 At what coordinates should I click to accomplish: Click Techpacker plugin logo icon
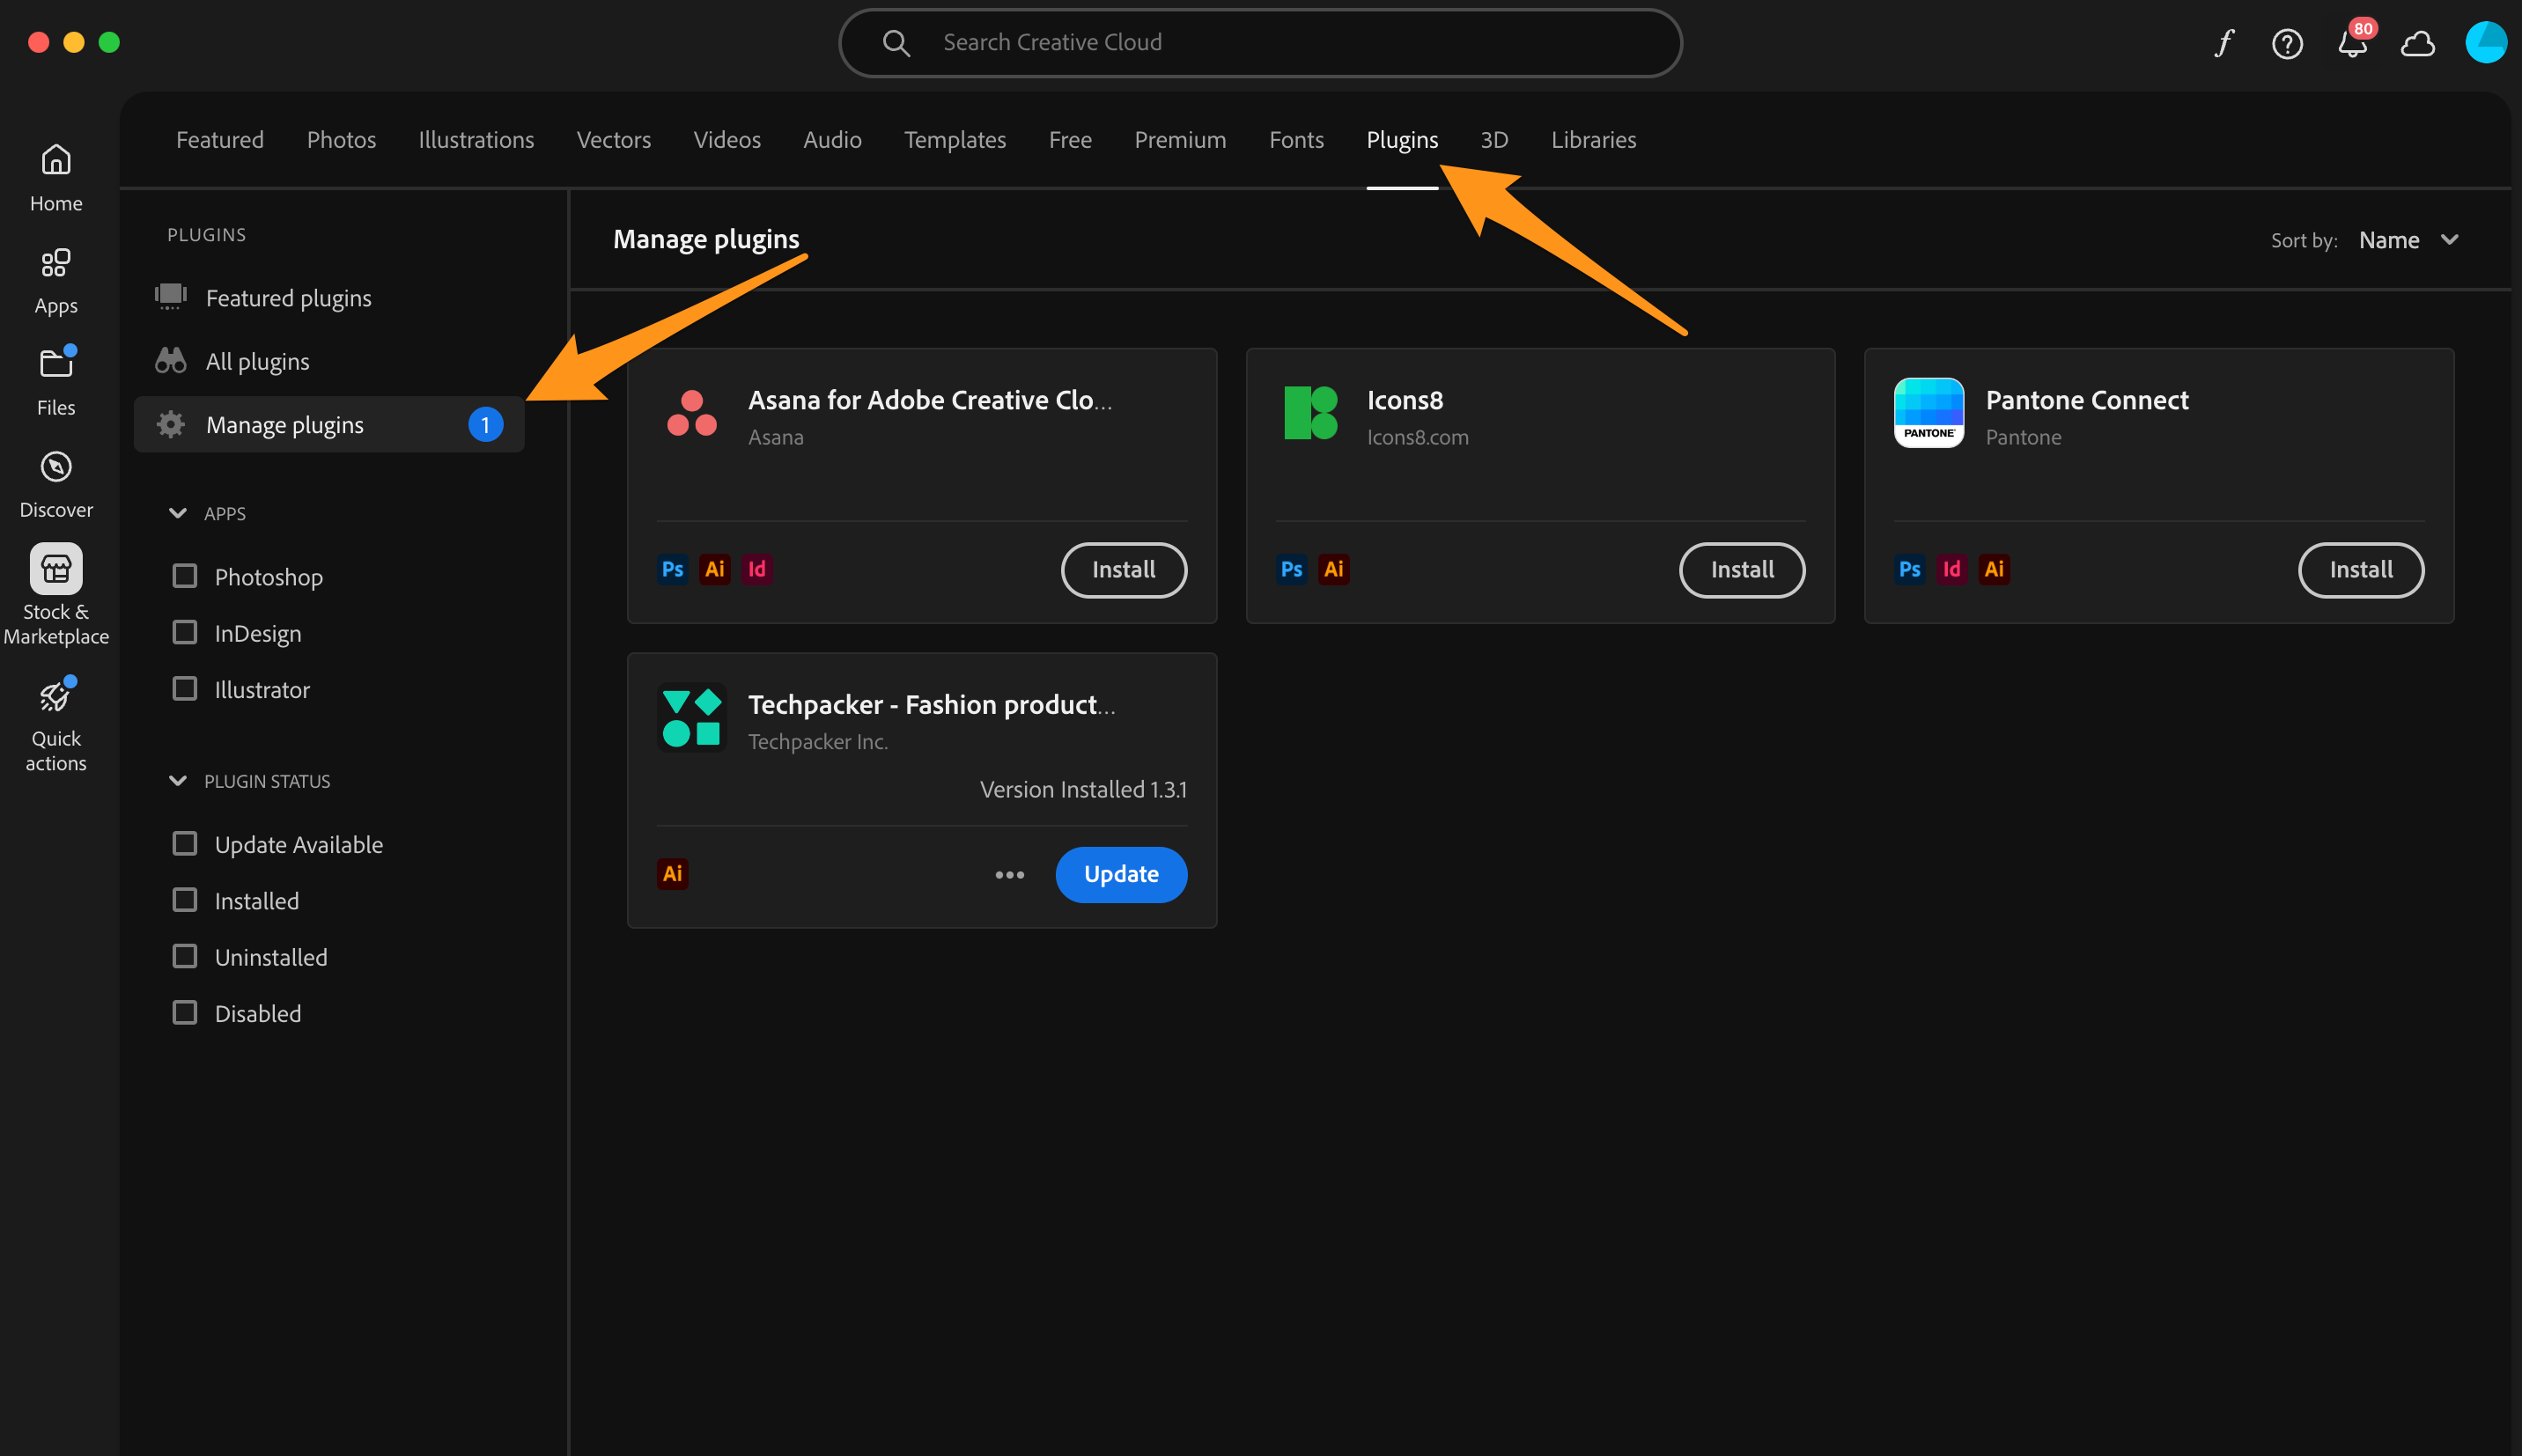[692, 718]
